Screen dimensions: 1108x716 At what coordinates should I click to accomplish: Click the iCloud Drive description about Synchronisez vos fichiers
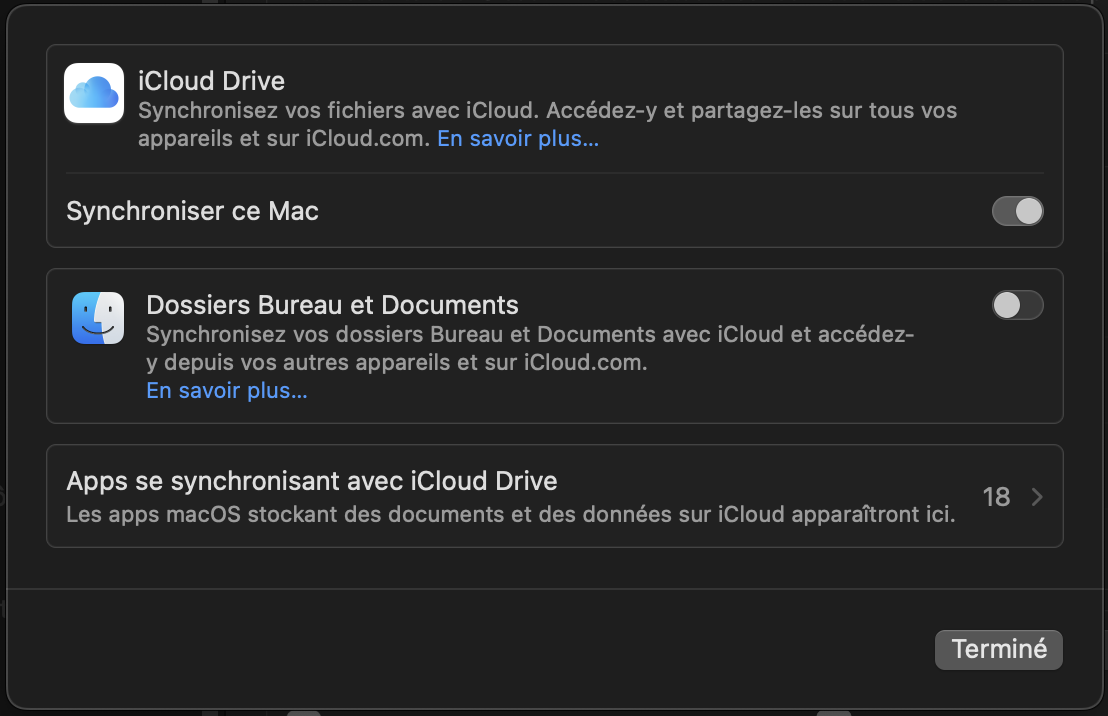click(x=547, y=111)
